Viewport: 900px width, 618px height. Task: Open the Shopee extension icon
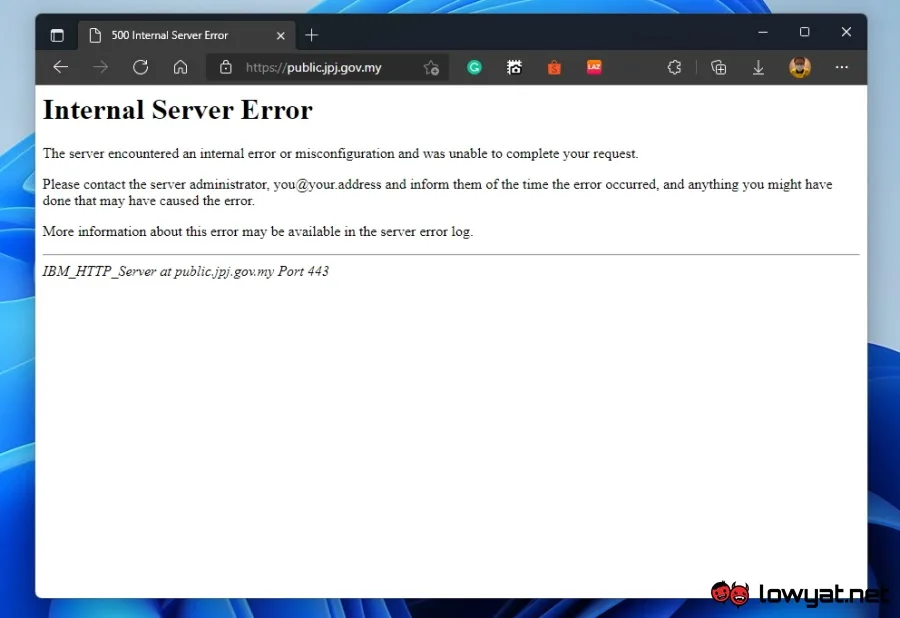tap(554, 67)
